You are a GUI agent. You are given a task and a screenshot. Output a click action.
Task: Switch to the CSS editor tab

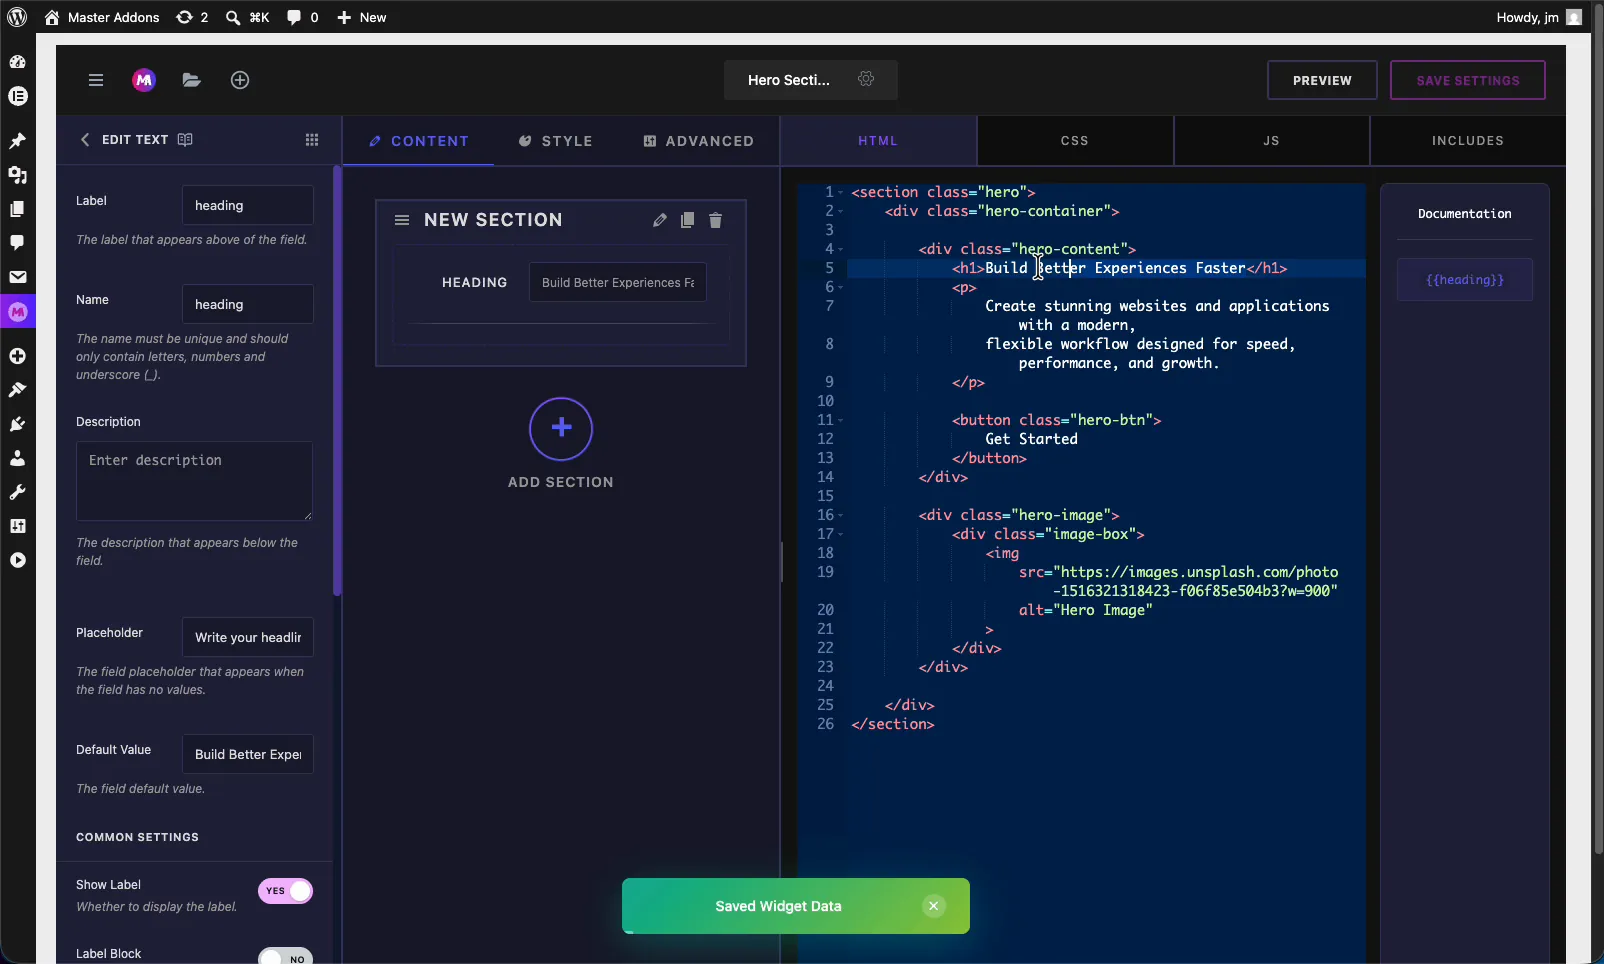pyautogui.click(x=1075, y=141)
